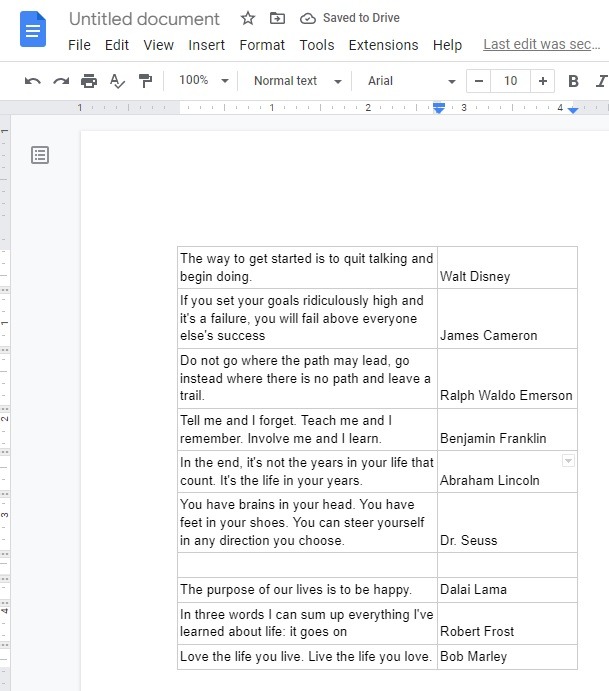
Task: Click the font size field showing 10
Action: point(510,81)
